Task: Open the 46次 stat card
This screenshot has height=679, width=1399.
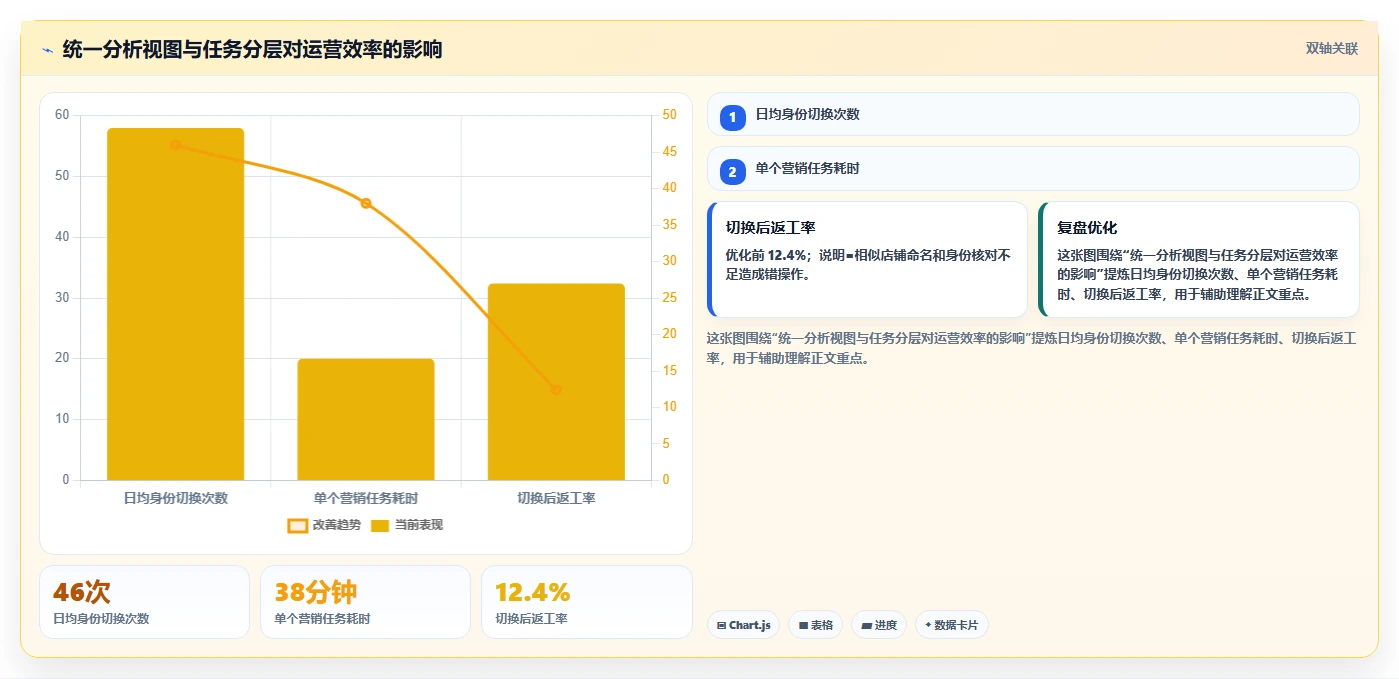Action: [x=145, y=602]
